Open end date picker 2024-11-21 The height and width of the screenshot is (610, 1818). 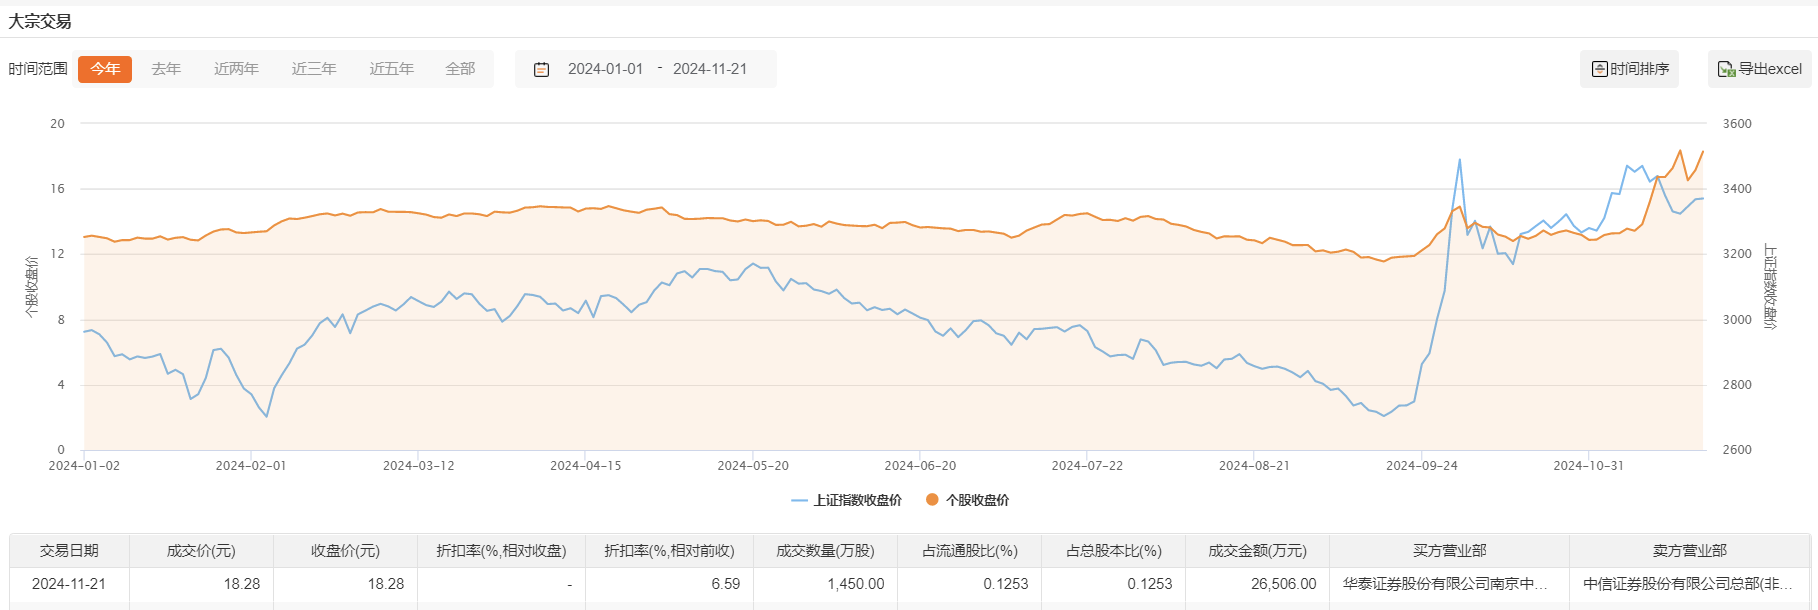(x=710, y=69)
